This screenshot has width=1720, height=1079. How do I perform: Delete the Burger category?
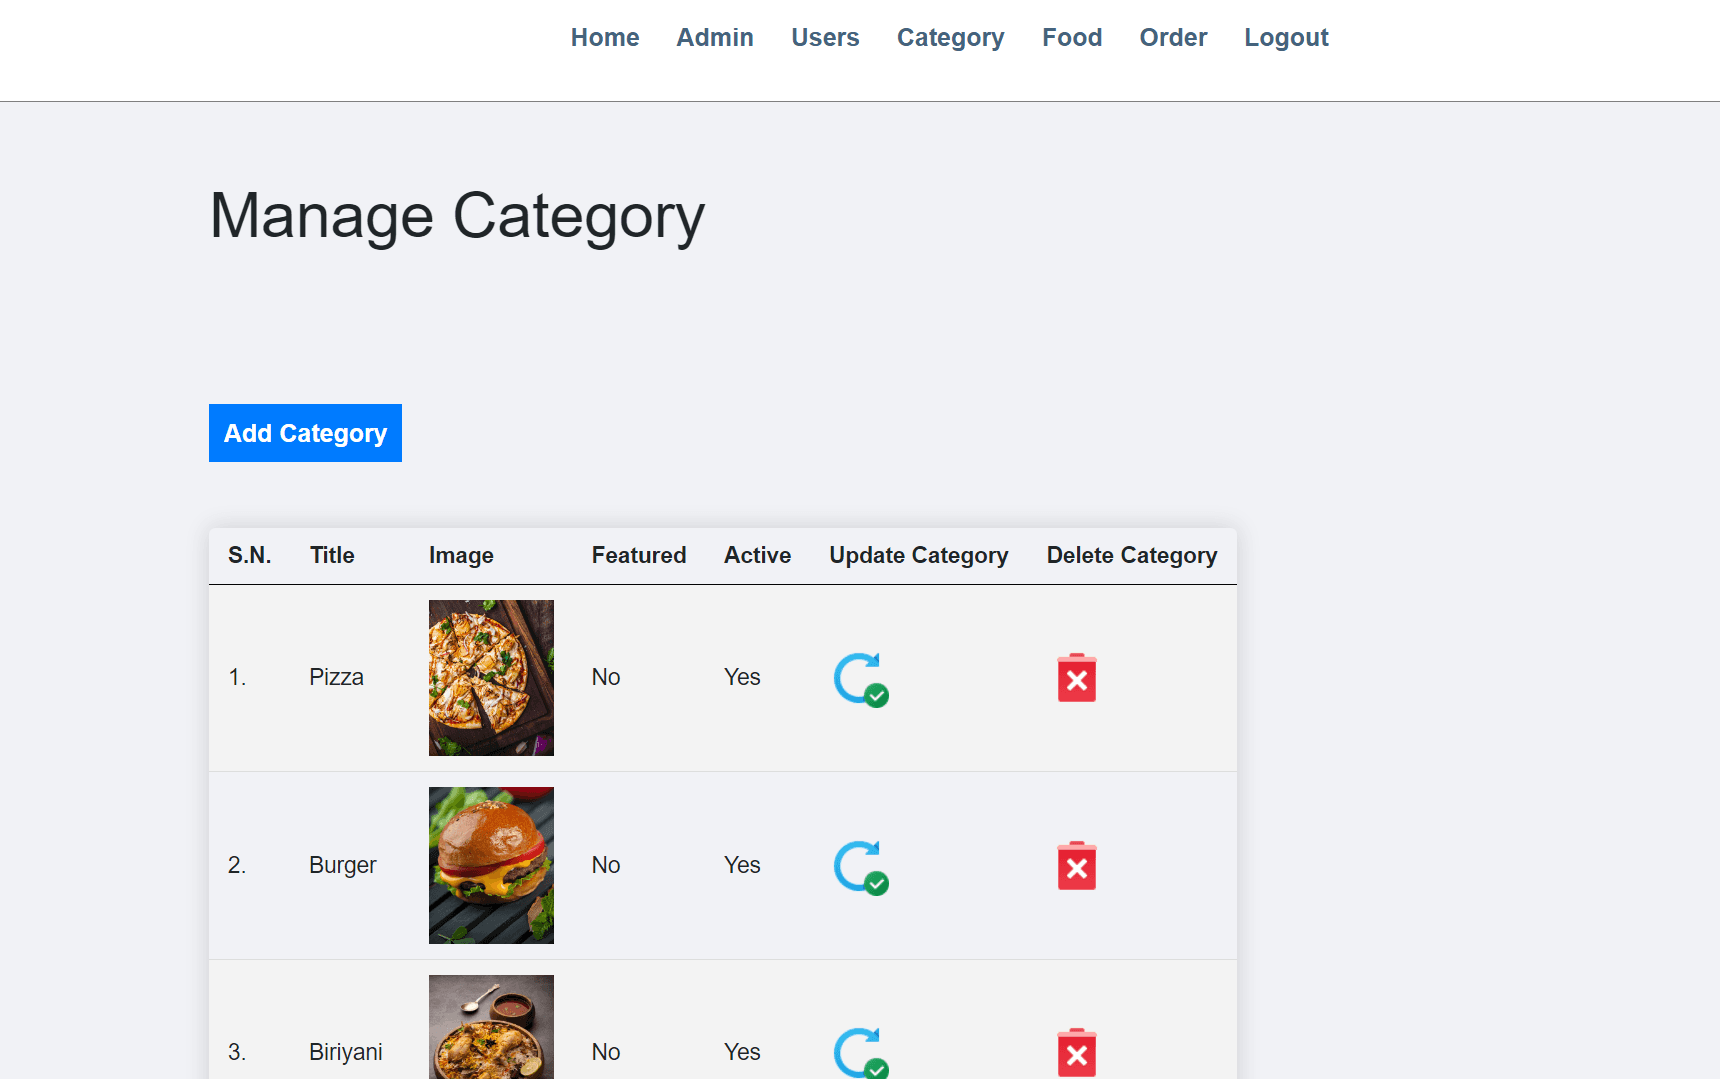pos(1076,866)
